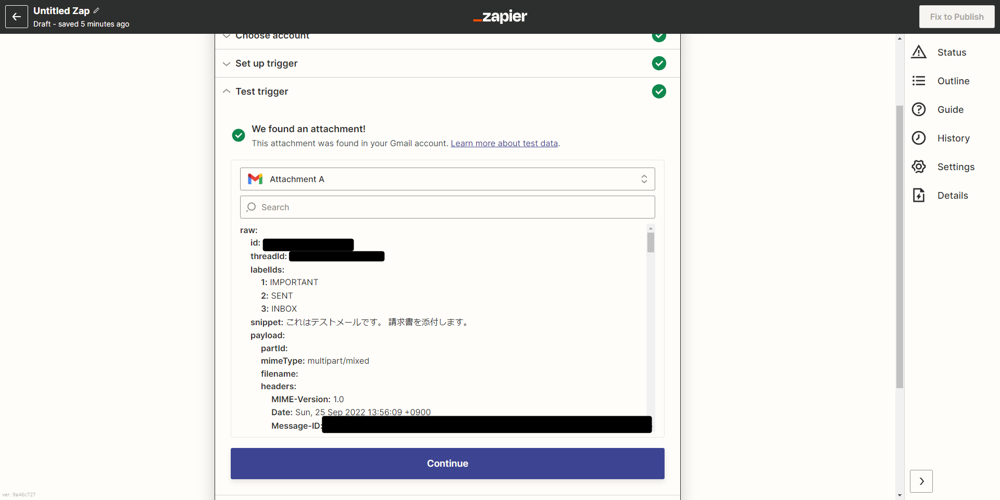Open the History clock icon

(918, 138)
